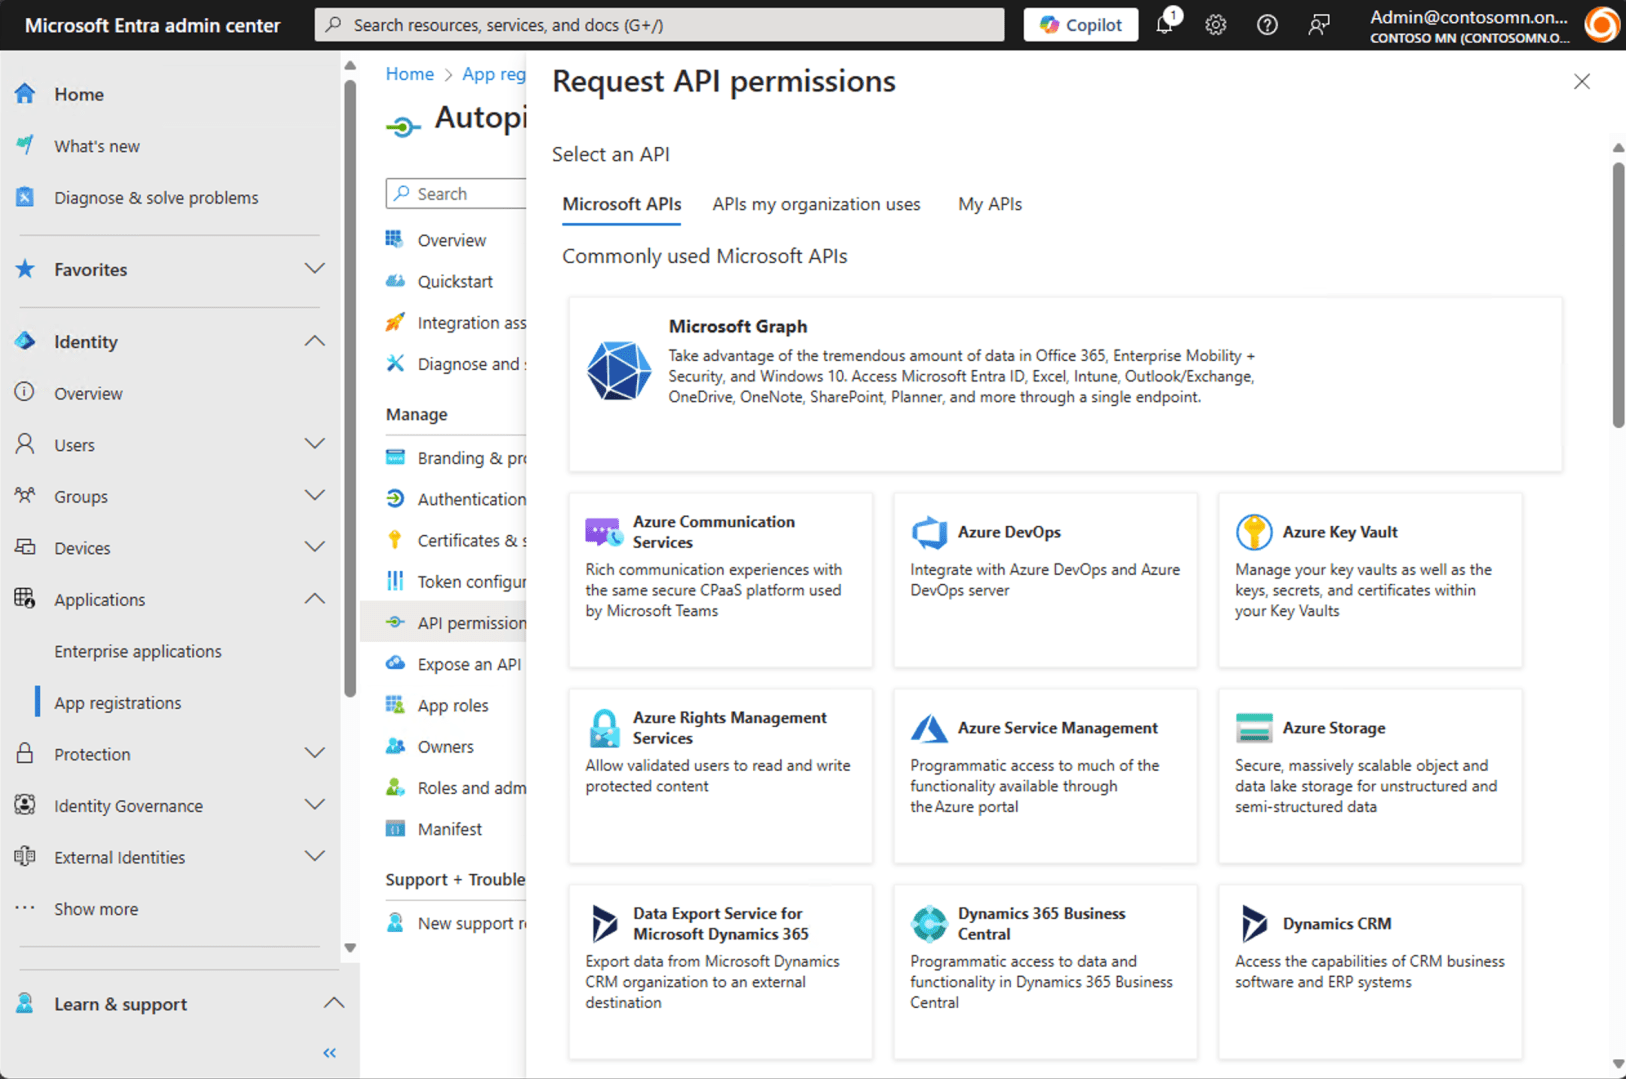Click the Azure Storage icon
The width and height of the screenshot is (1626, 1079).
click(x=1253, y=728)
